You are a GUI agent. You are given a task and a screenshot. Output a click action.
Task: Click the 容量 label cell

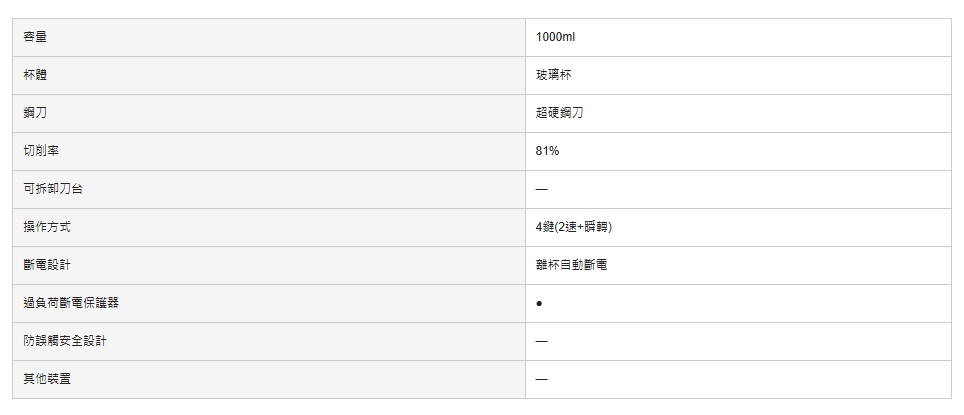[269, 38]
